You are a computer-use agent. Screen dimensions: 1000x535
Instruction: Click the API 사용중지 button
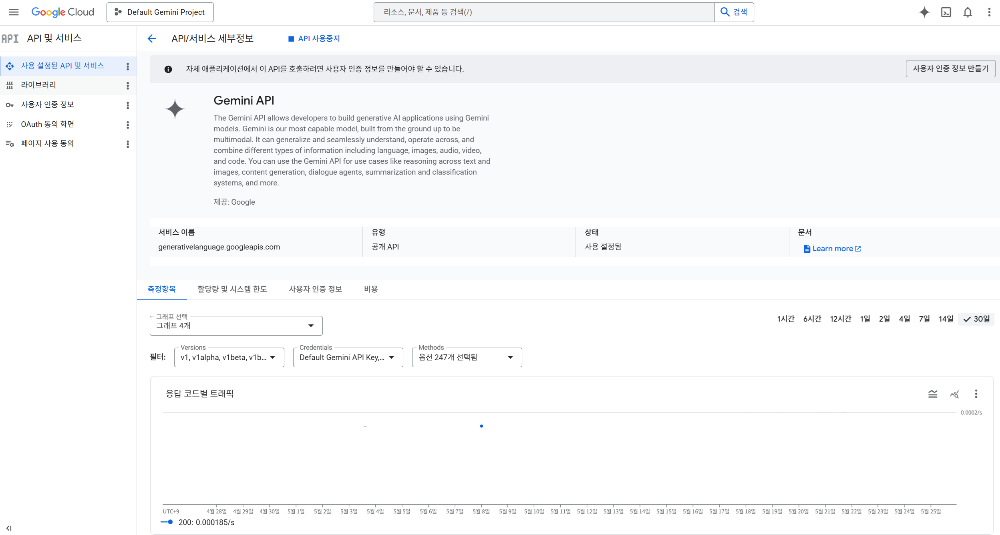(x=314, y=38)
